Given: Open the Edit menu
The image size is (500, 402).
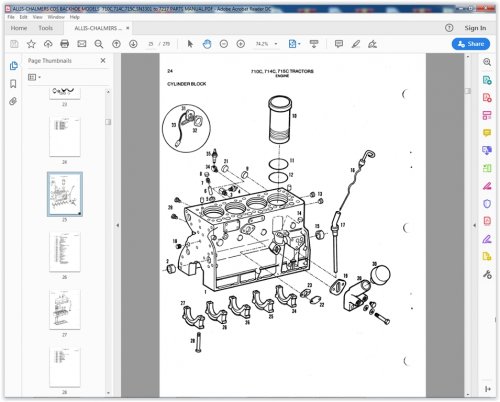Looking at the screenshot, I should tap(23, 17).
